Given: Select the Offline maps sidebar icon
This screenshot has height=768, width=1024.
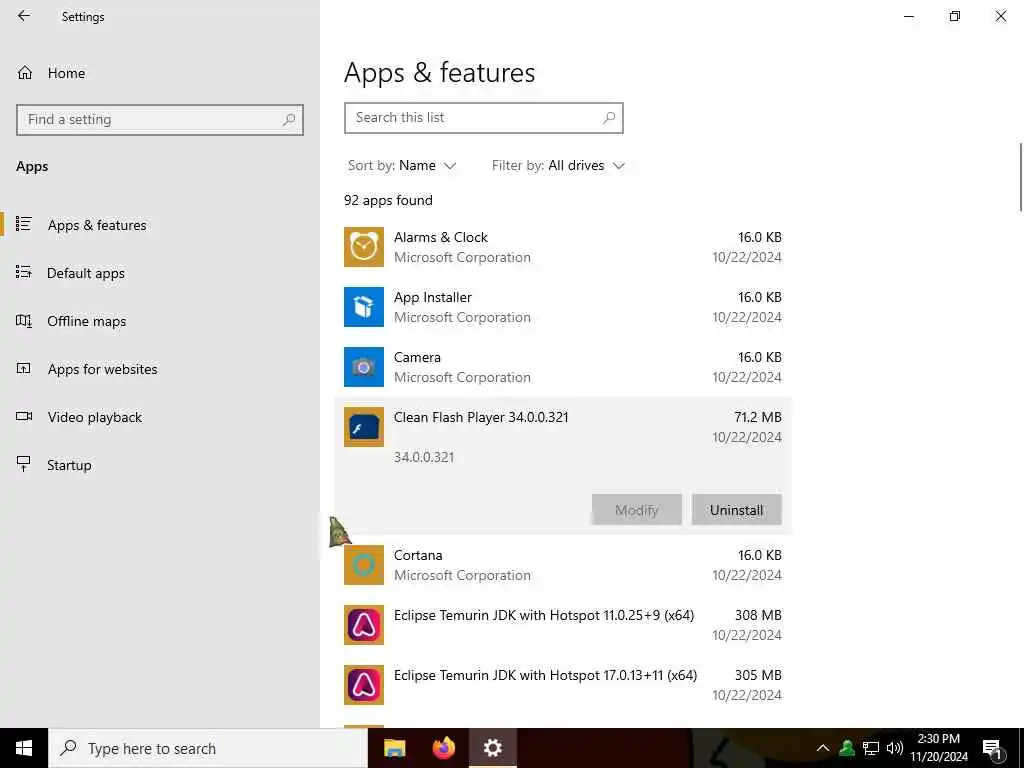Looking at the screenshot, I should [x=24, y=321].
